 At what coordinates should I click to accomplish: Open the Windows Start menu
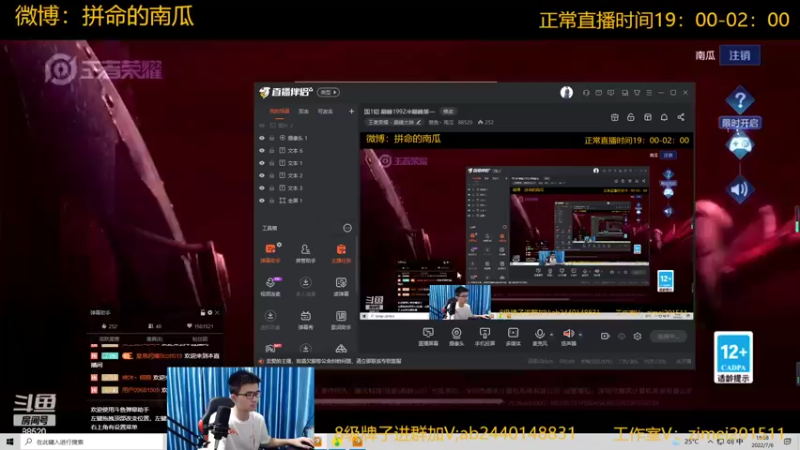(x=10, y=442)
